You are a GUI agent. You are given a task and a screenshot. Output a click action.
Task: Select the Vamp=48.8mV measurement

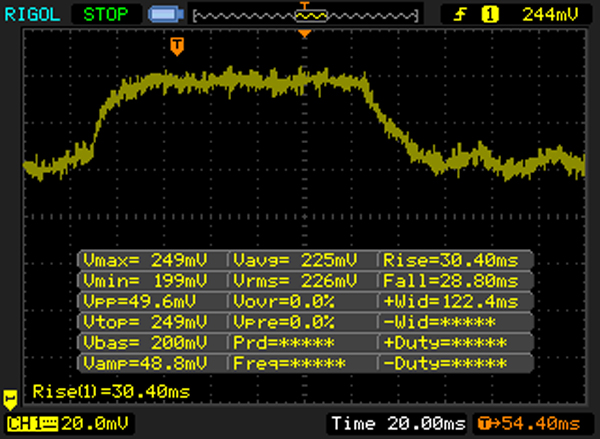click(x=145, y=363)
